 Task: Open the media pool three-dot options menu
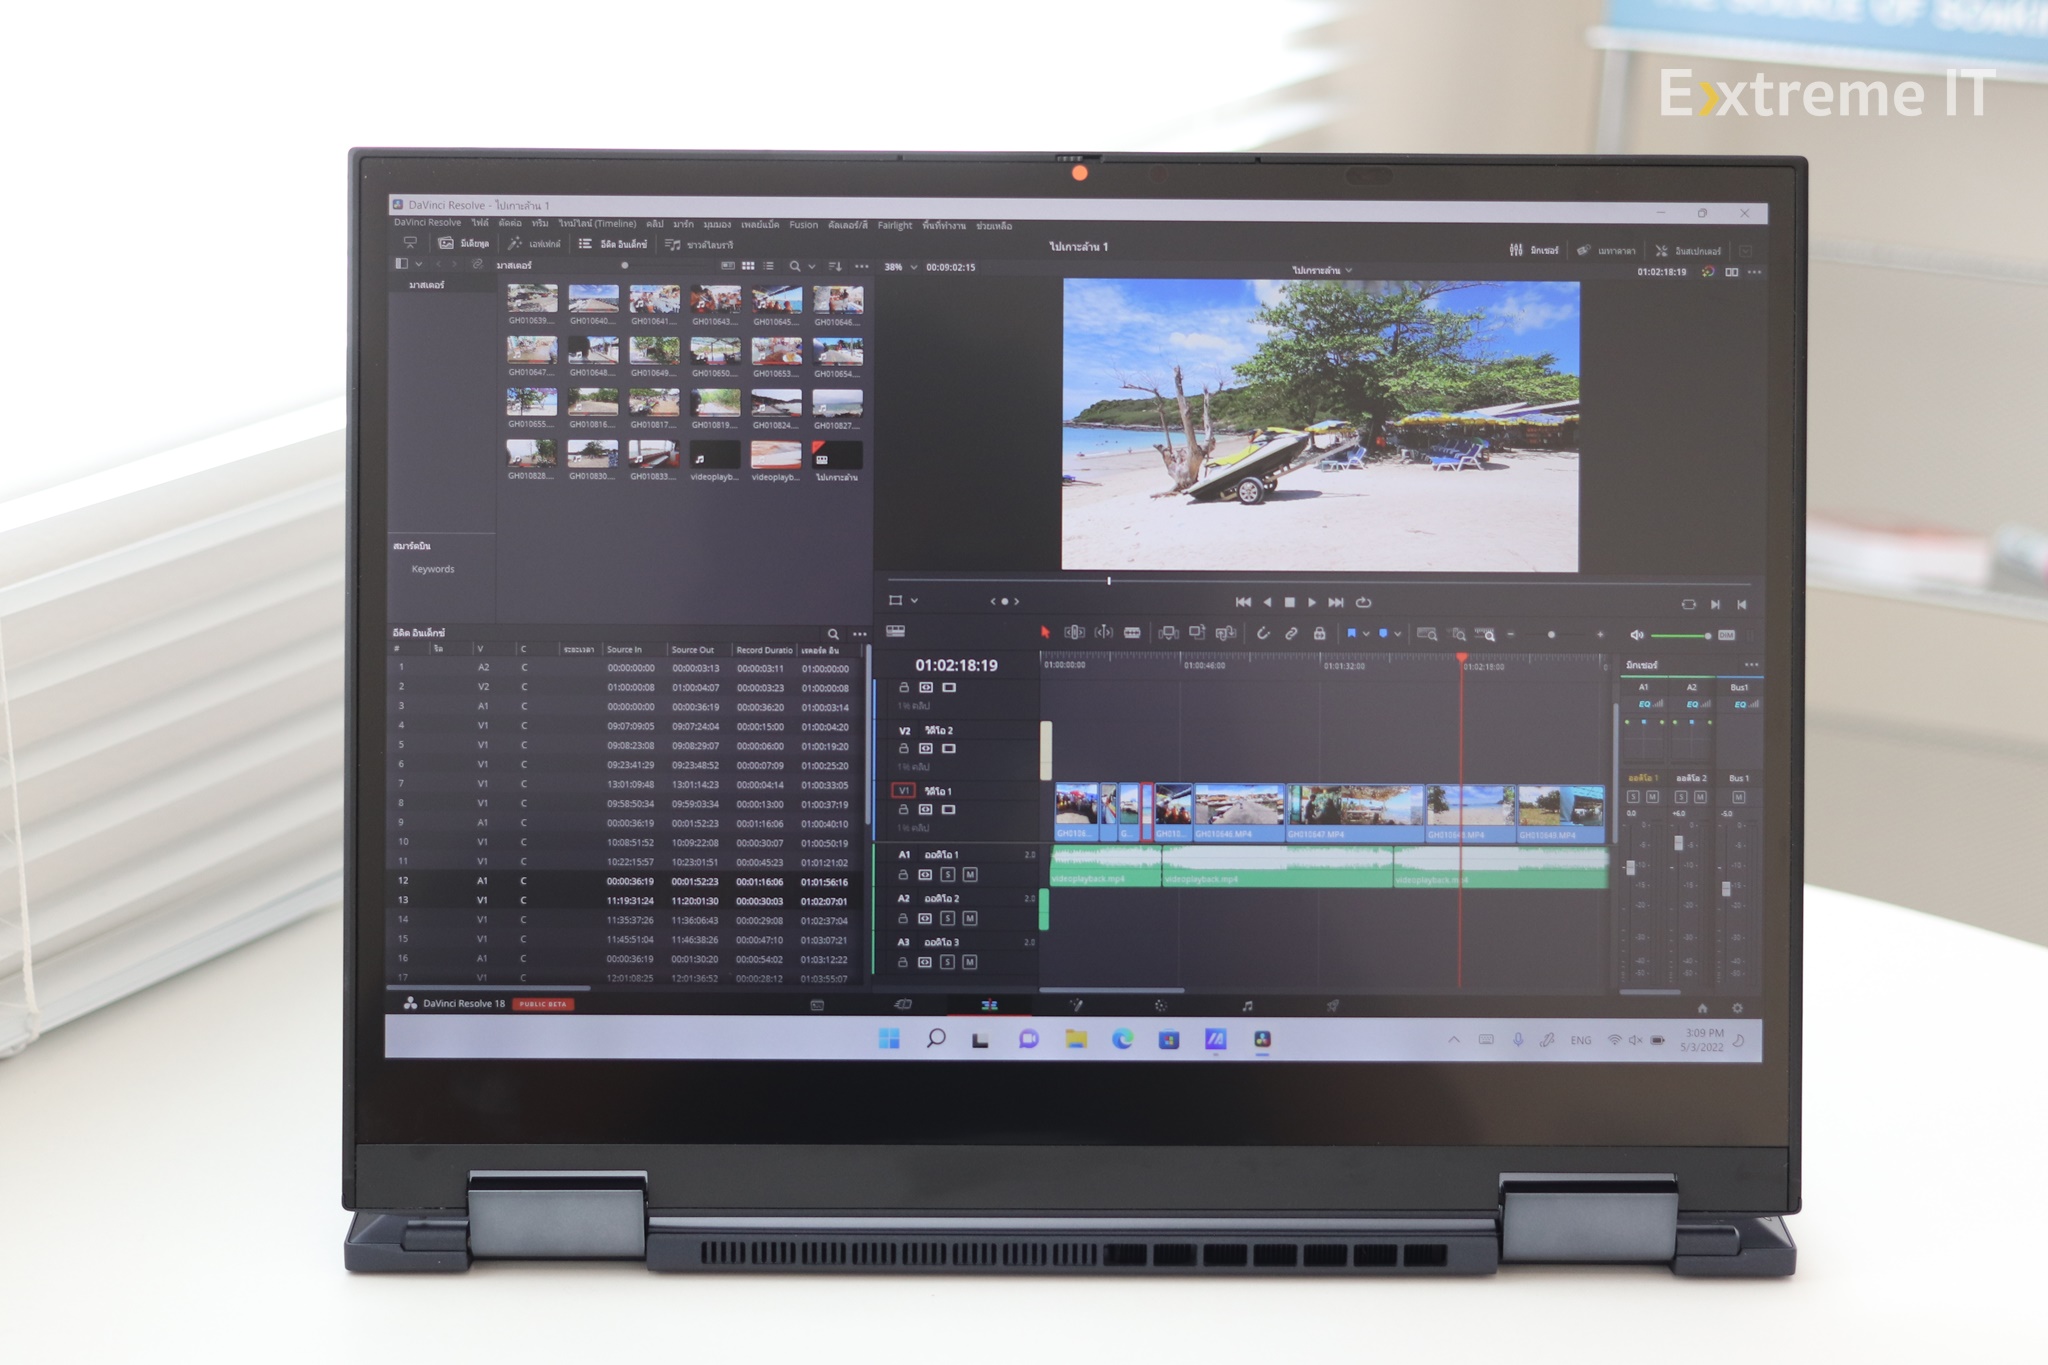tap(861, 266)
